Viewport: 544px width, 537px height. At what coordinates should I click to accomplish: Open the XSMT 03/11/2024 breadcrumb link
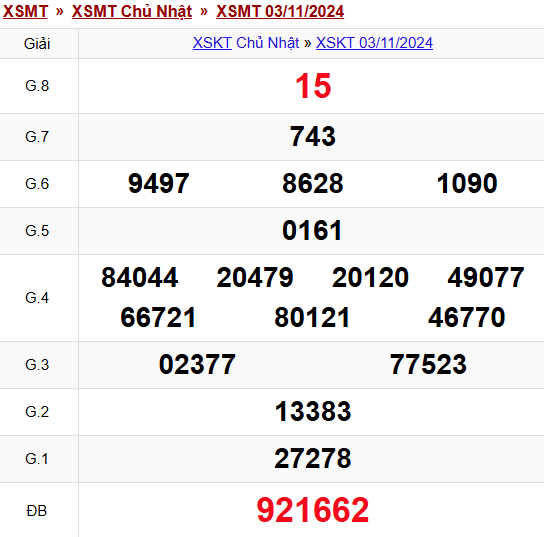click(x=280, y=11)
